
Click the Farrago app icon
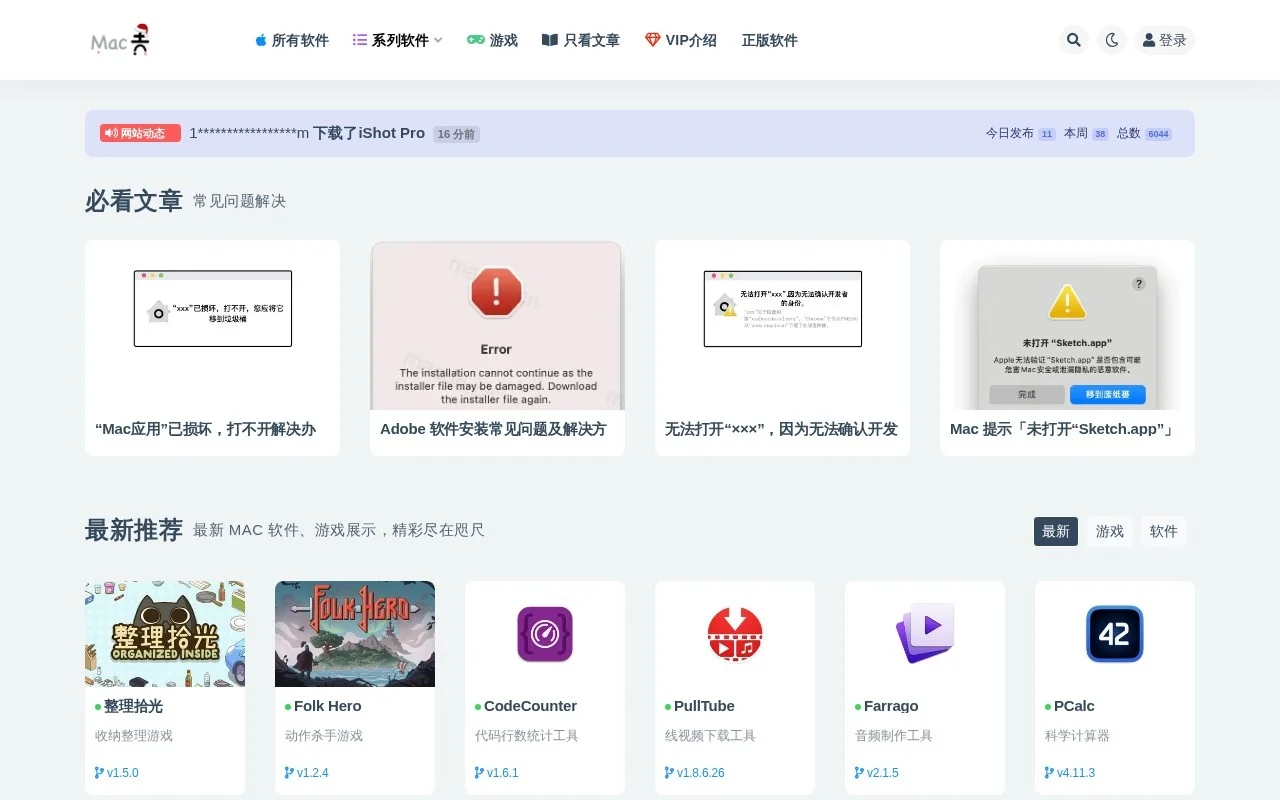[924, 634]
